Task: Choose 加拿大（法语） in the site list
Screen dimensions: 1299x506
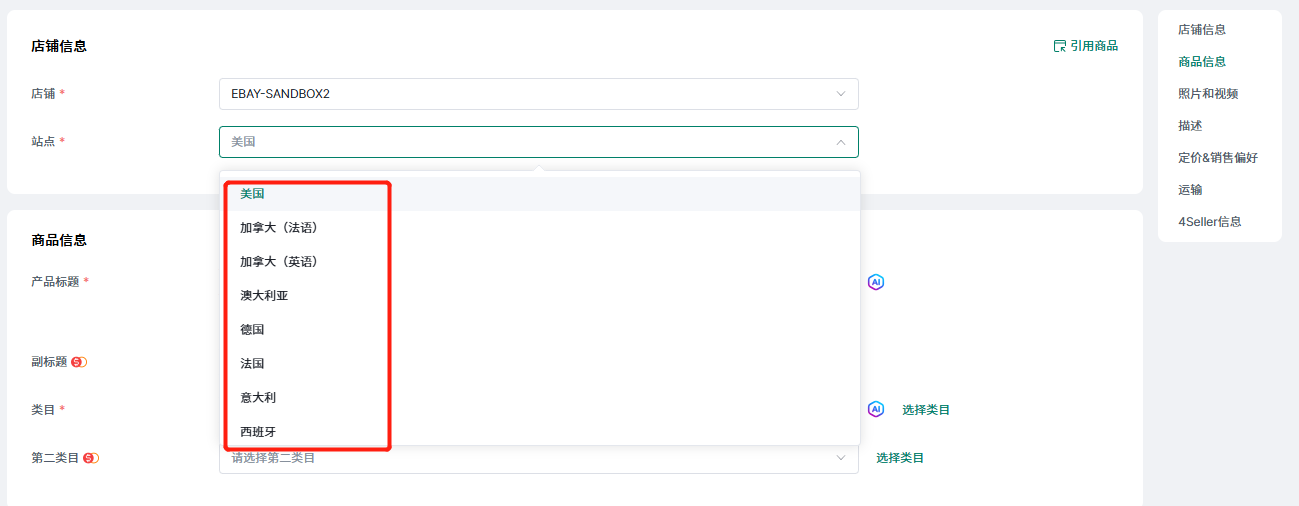Action: (278, 228)
